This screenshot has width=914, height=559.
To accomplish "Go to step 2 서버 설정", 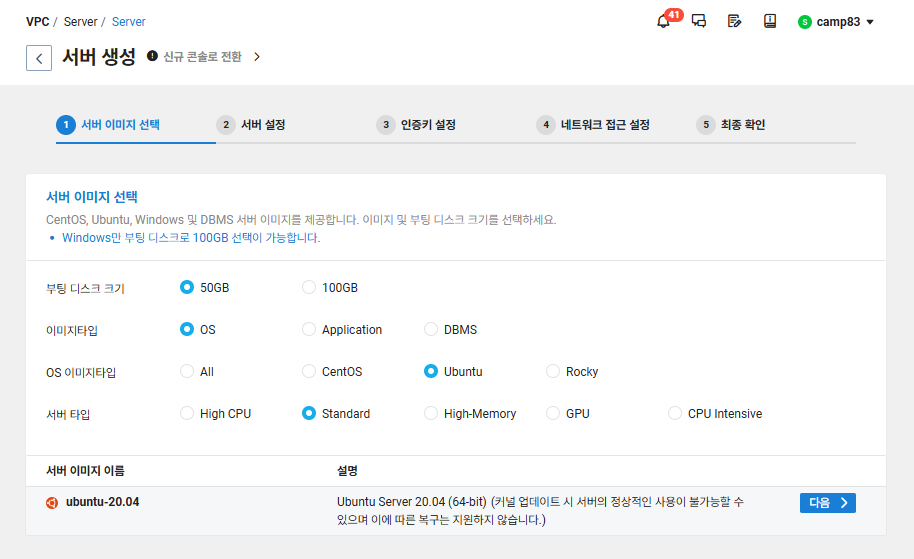I will (x=251, y=125).
